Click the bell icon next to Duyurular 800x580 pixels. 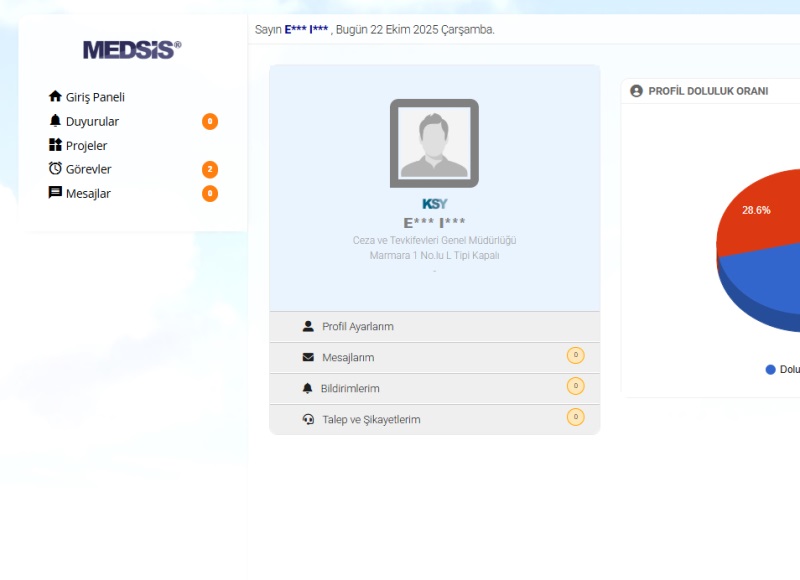(x=55, y=121)
